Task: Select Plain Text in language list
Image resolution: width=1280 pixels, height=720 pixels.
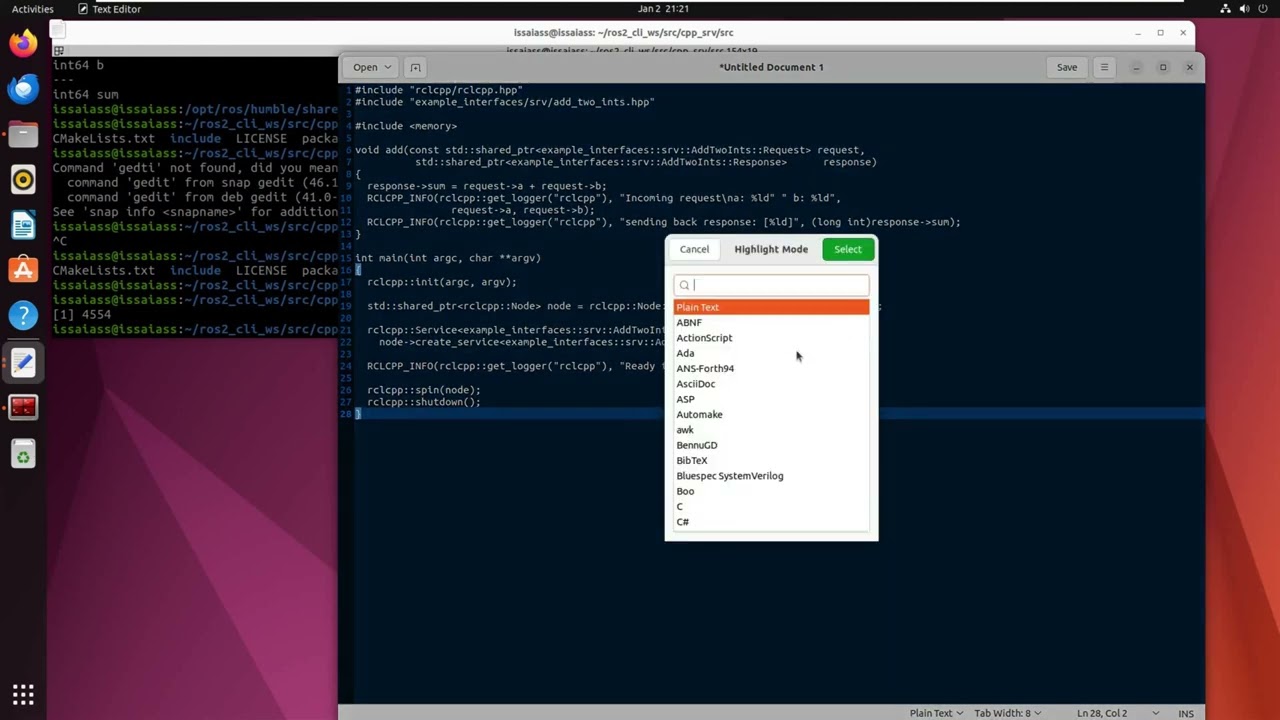Action: 771,307
